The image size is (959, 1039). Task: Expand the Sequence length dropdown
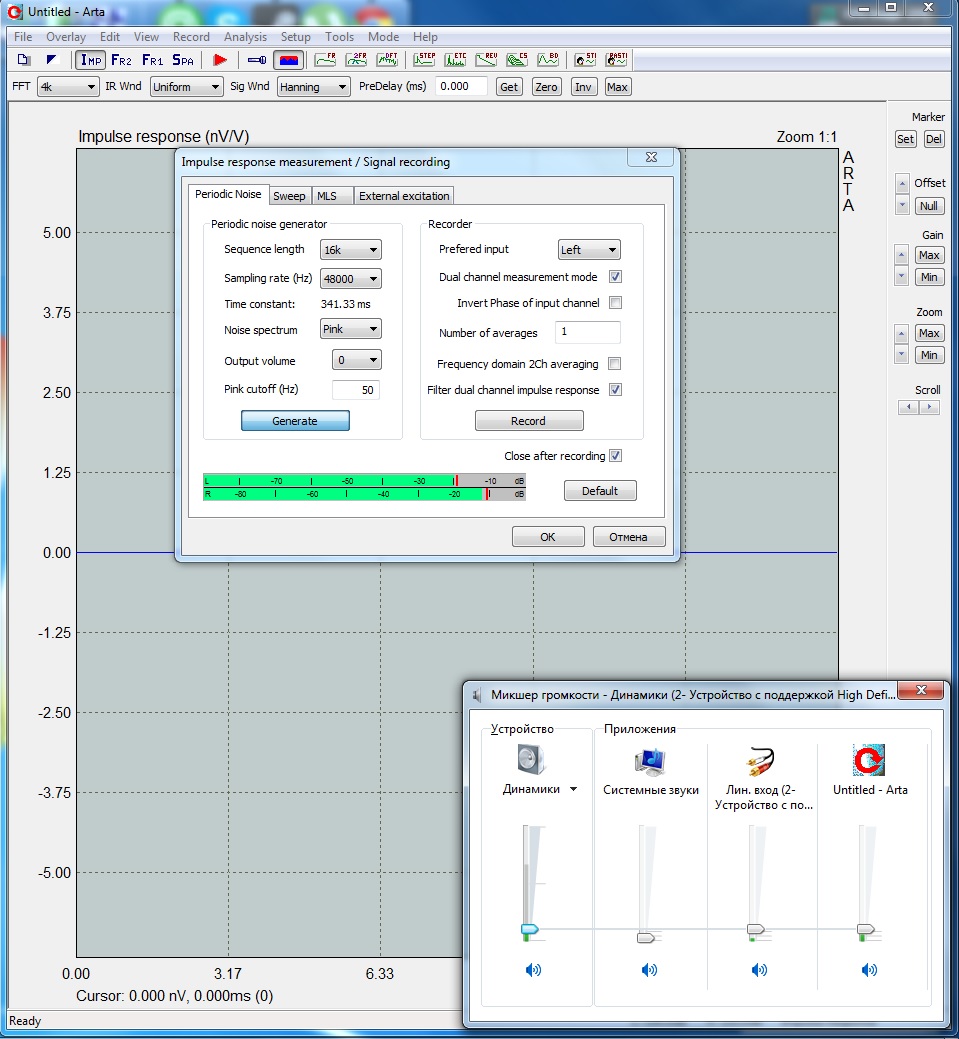[x=351, y=250]
